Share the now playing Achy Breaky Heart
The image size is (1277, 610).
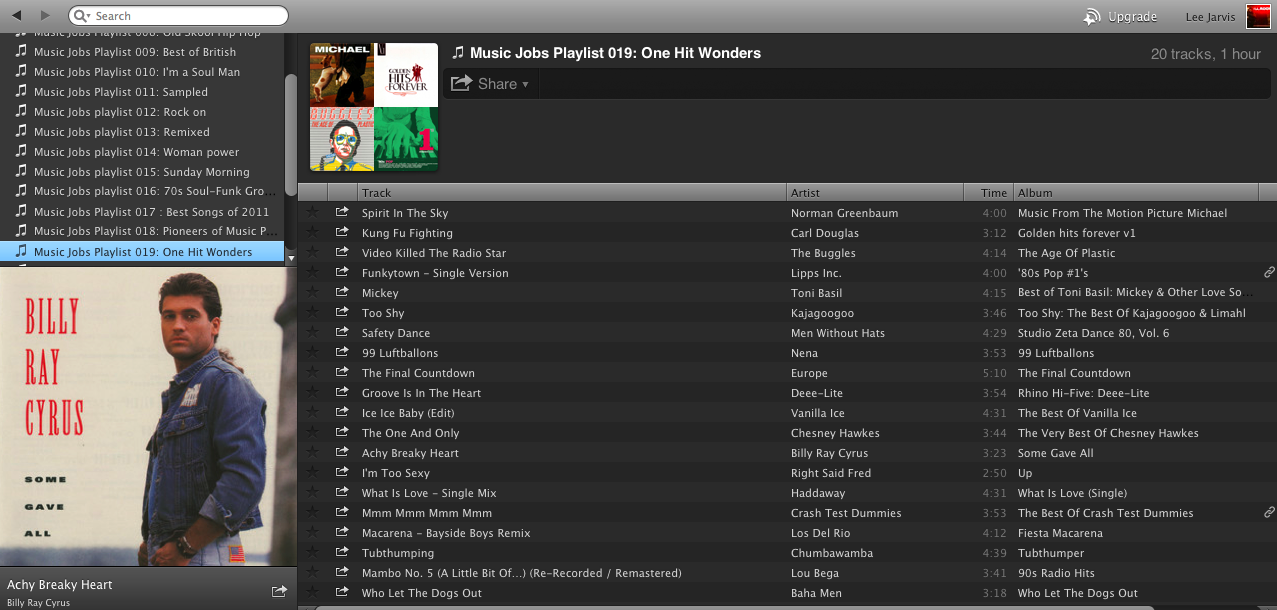coord(279,591)
